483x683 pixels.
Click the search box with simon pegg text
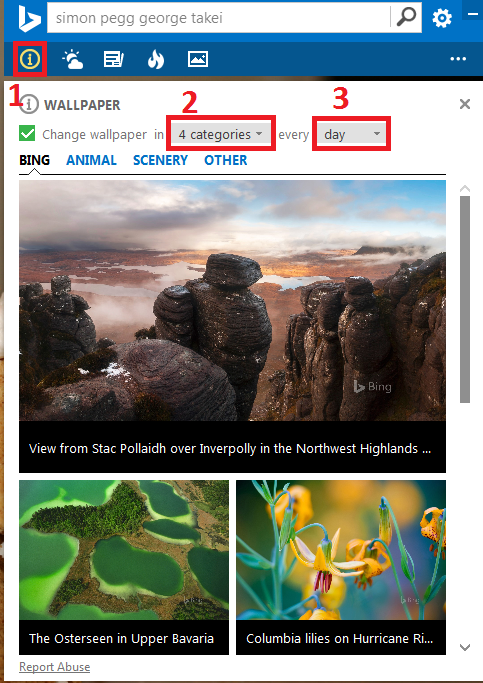[219, 18]
